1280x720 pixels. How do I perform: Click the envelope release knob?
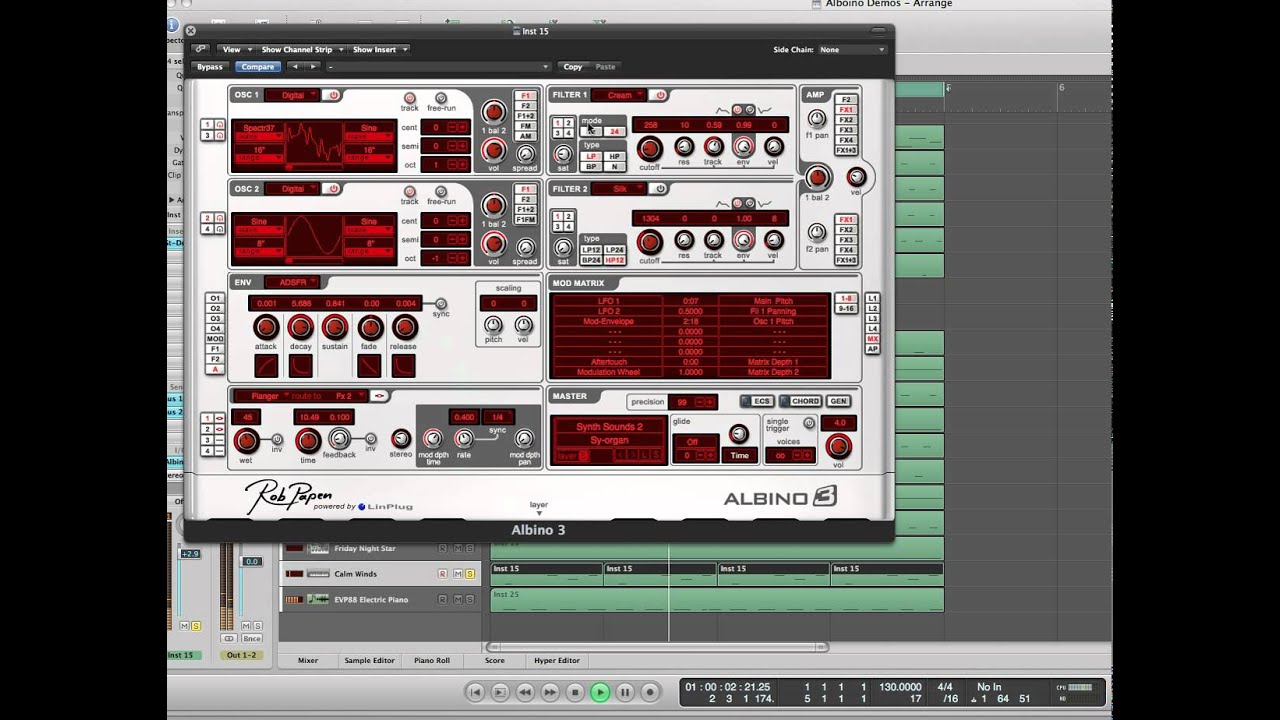404,327
